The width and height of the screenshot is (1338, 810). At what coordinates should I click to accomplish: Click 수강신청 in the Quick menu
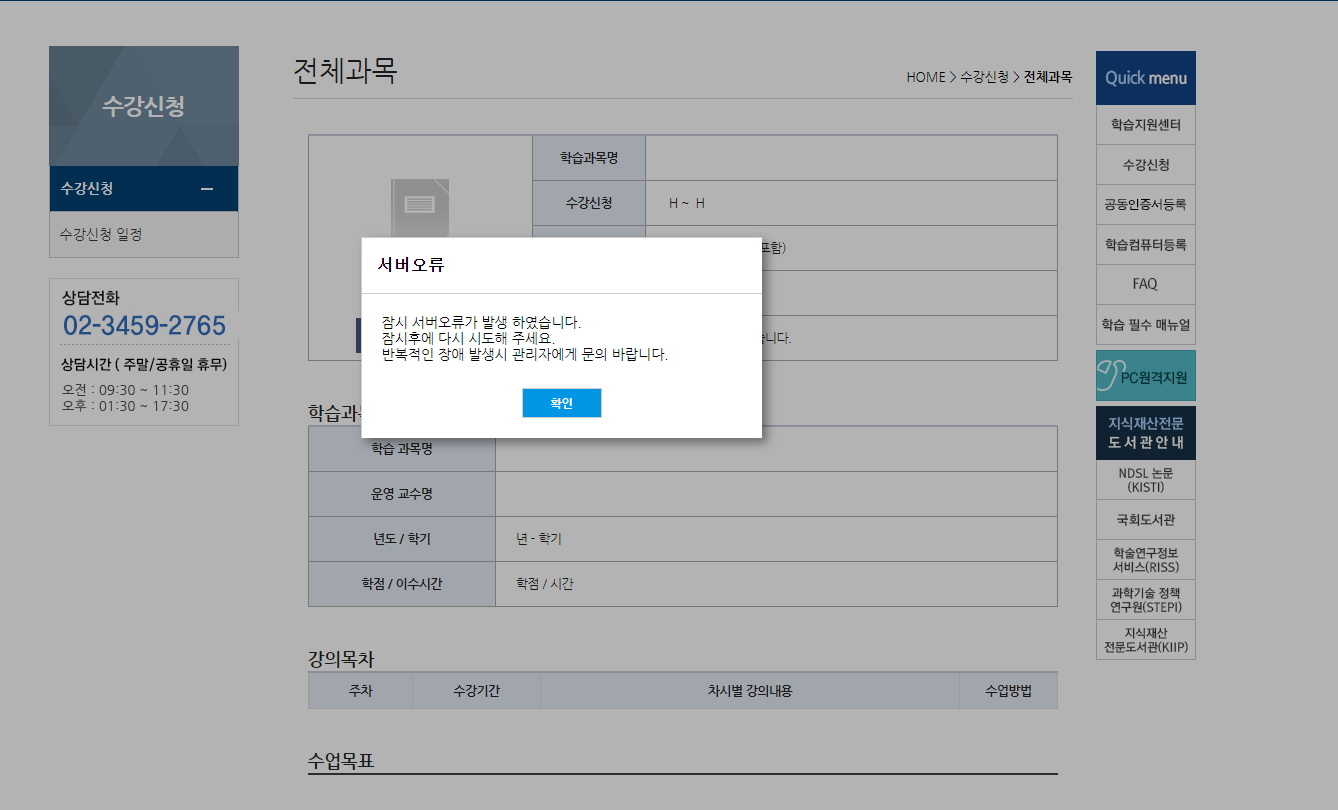1145,164
